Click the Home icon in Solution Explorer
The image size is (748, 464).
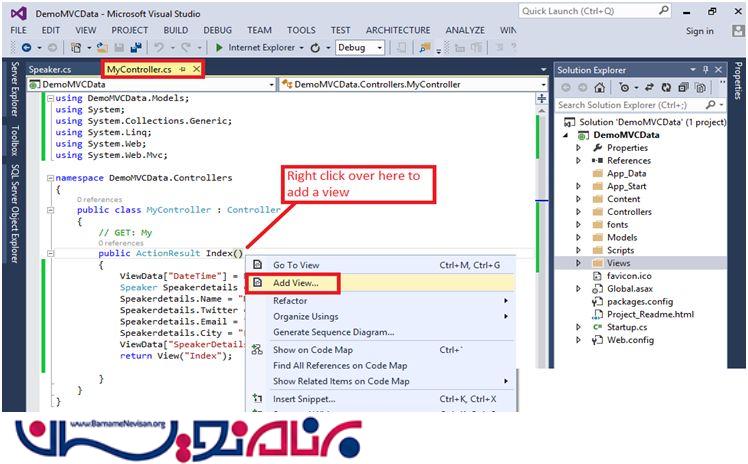[x=599, y=88]
